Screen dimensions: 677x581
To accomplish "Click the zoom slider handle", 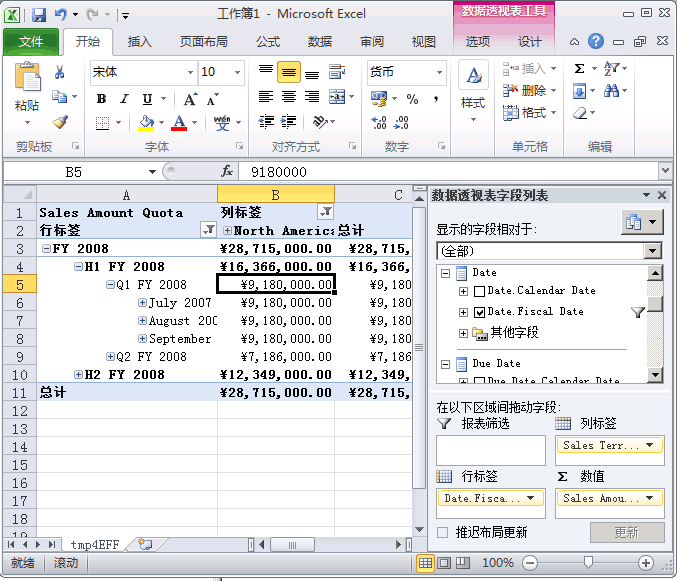I will tap(588, 562).
